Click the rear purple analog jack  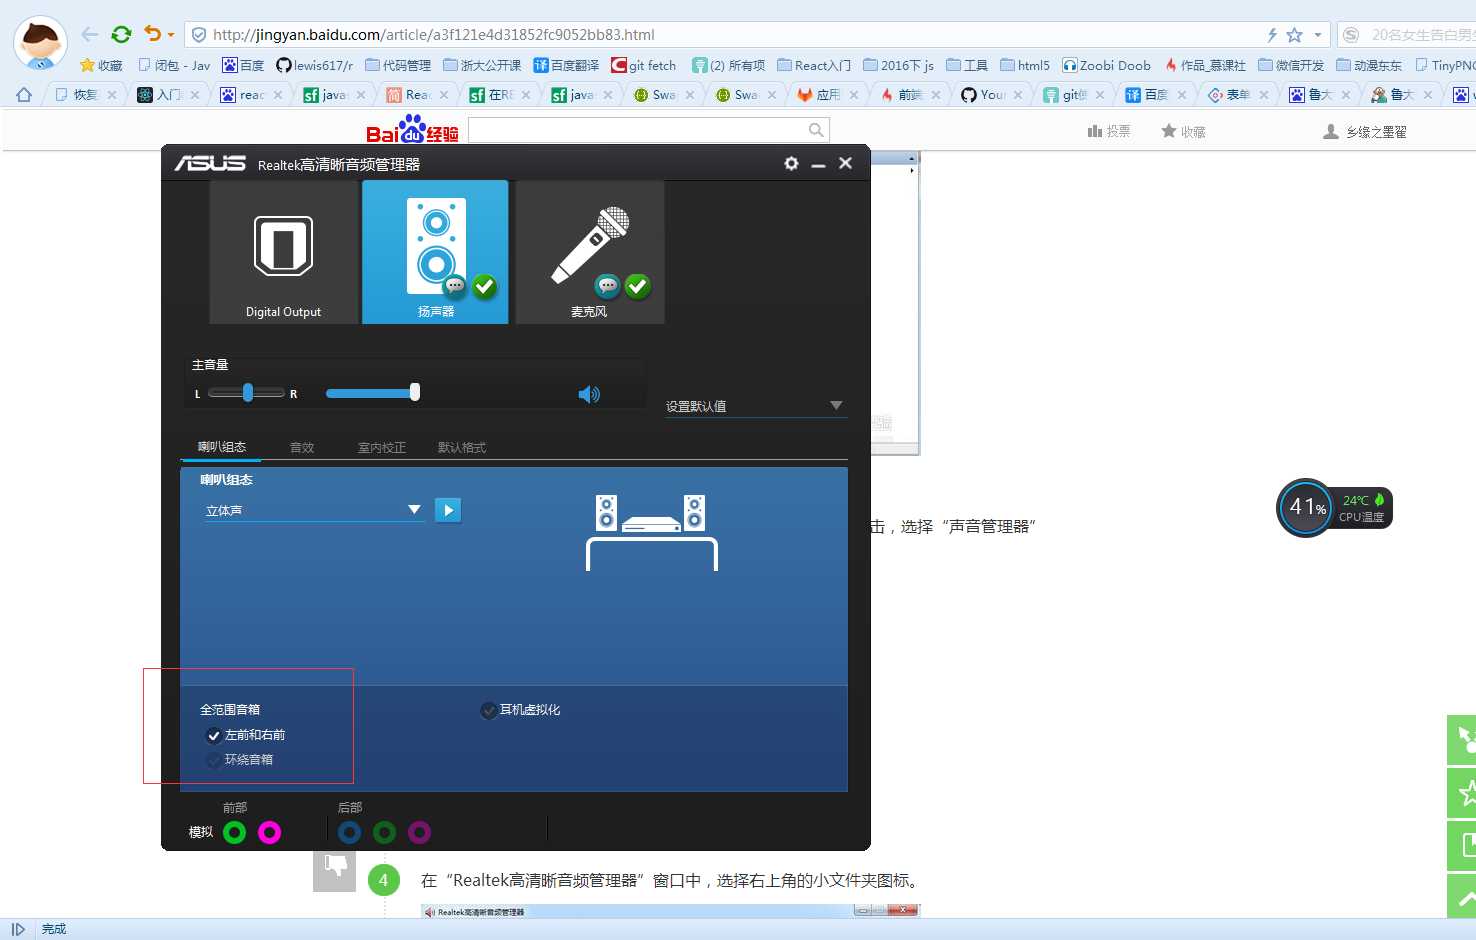(x=419, y=832)
